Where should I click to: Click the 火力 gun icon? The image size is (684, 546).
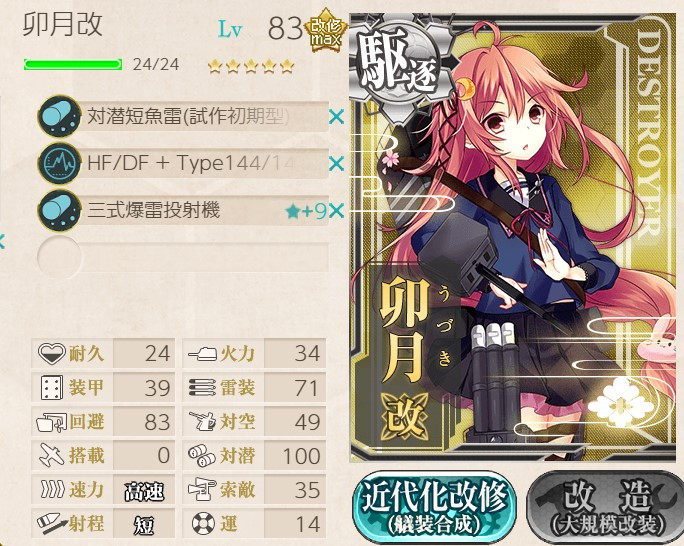coord(202,353)
